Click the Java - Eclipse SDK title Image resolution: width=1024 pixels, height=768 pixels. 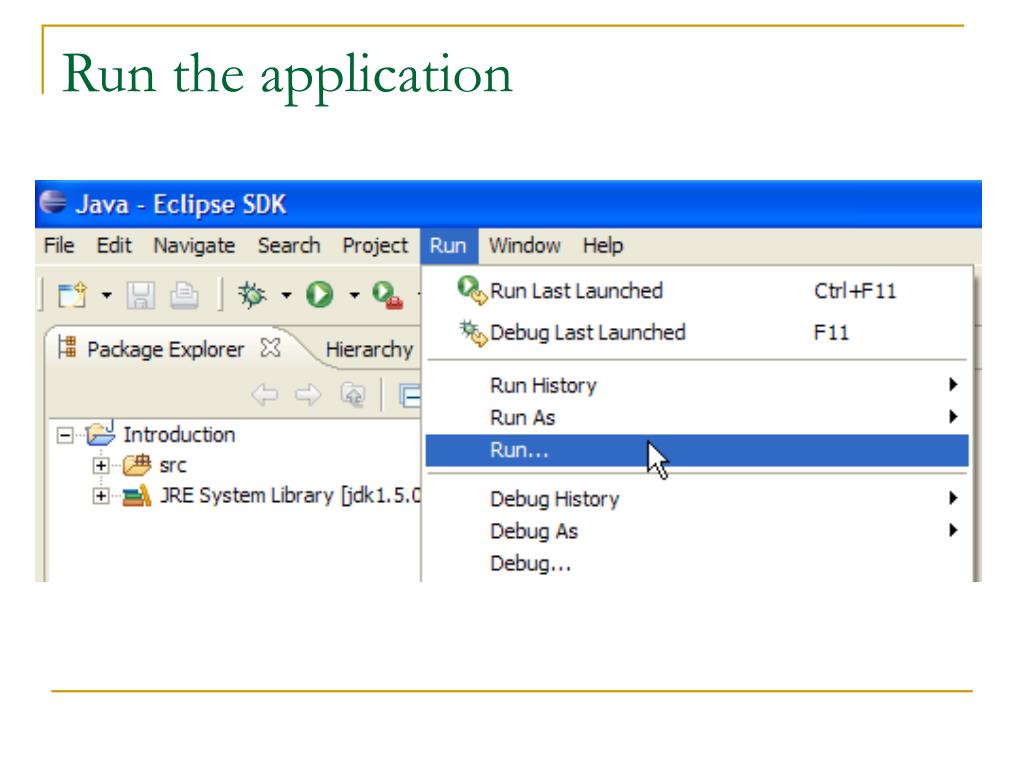[181, 204]
